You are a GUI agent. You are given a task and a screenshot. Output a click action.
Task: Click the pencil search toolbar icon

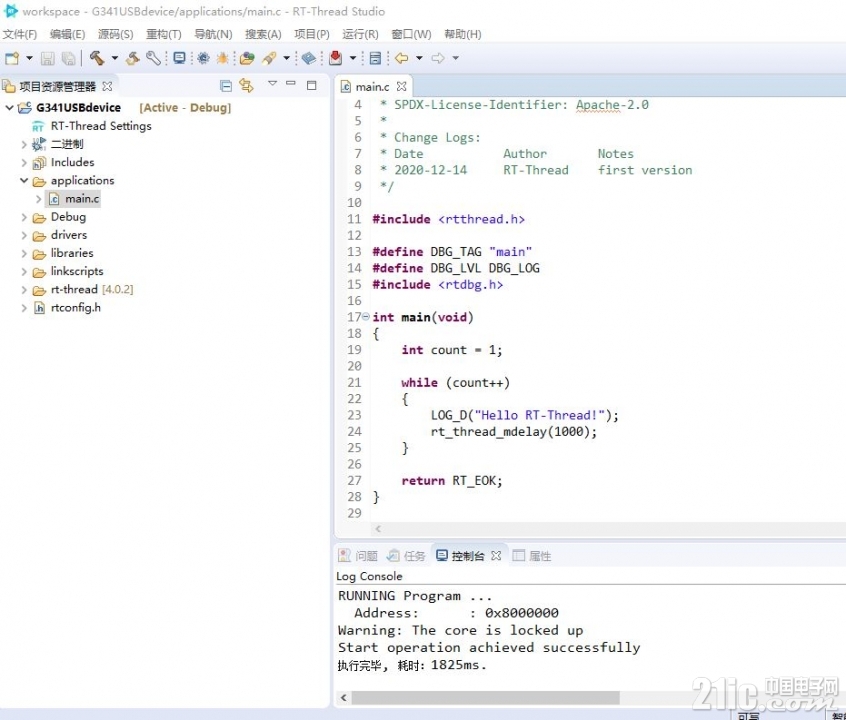[x=269, y=58]
